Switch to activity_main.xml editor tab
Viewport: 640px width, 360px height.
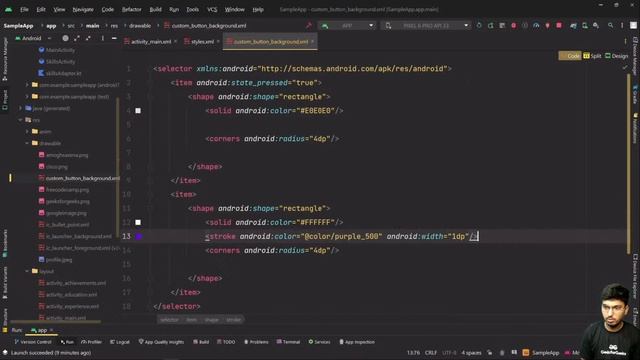151,42
